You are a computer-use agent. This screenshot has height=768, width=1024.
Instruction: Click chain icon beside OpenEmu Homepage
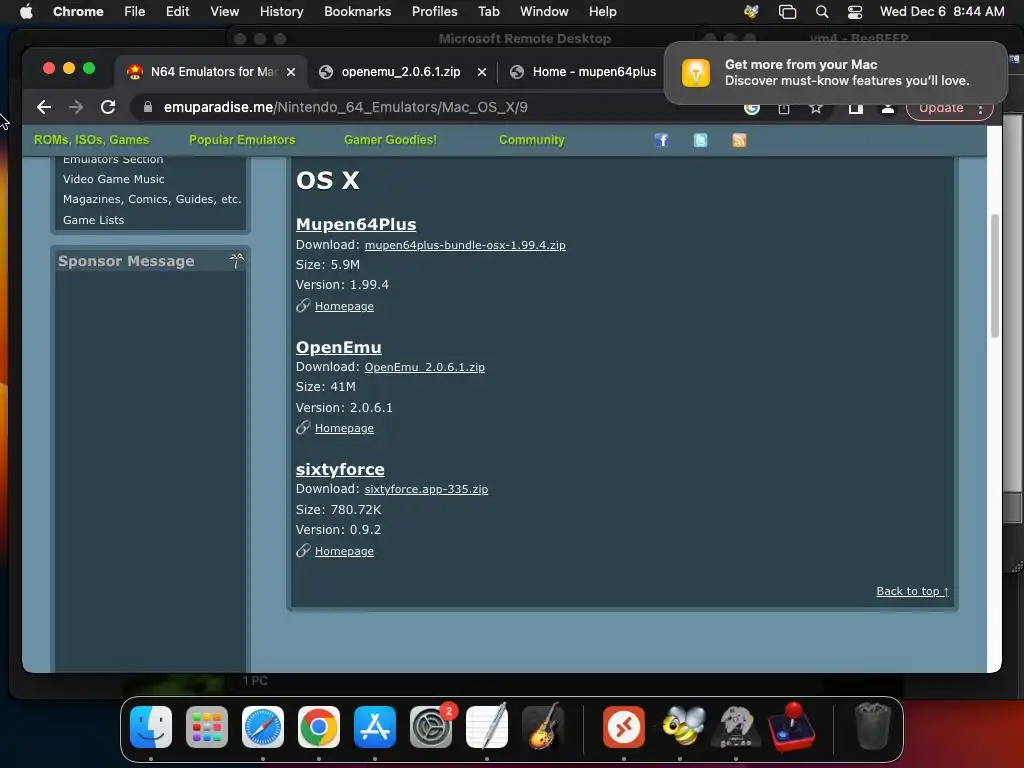click(302, 427)
